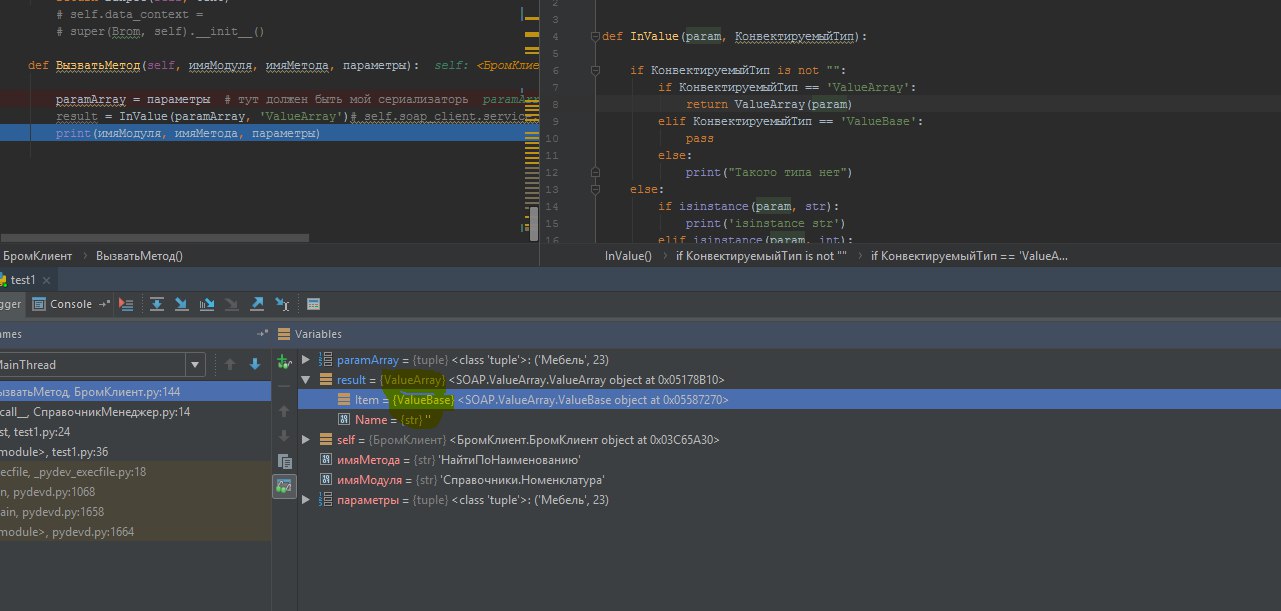Click the Show Execution Point icon
Viewport: 1281px width, 611px height.
pos(126,304)
